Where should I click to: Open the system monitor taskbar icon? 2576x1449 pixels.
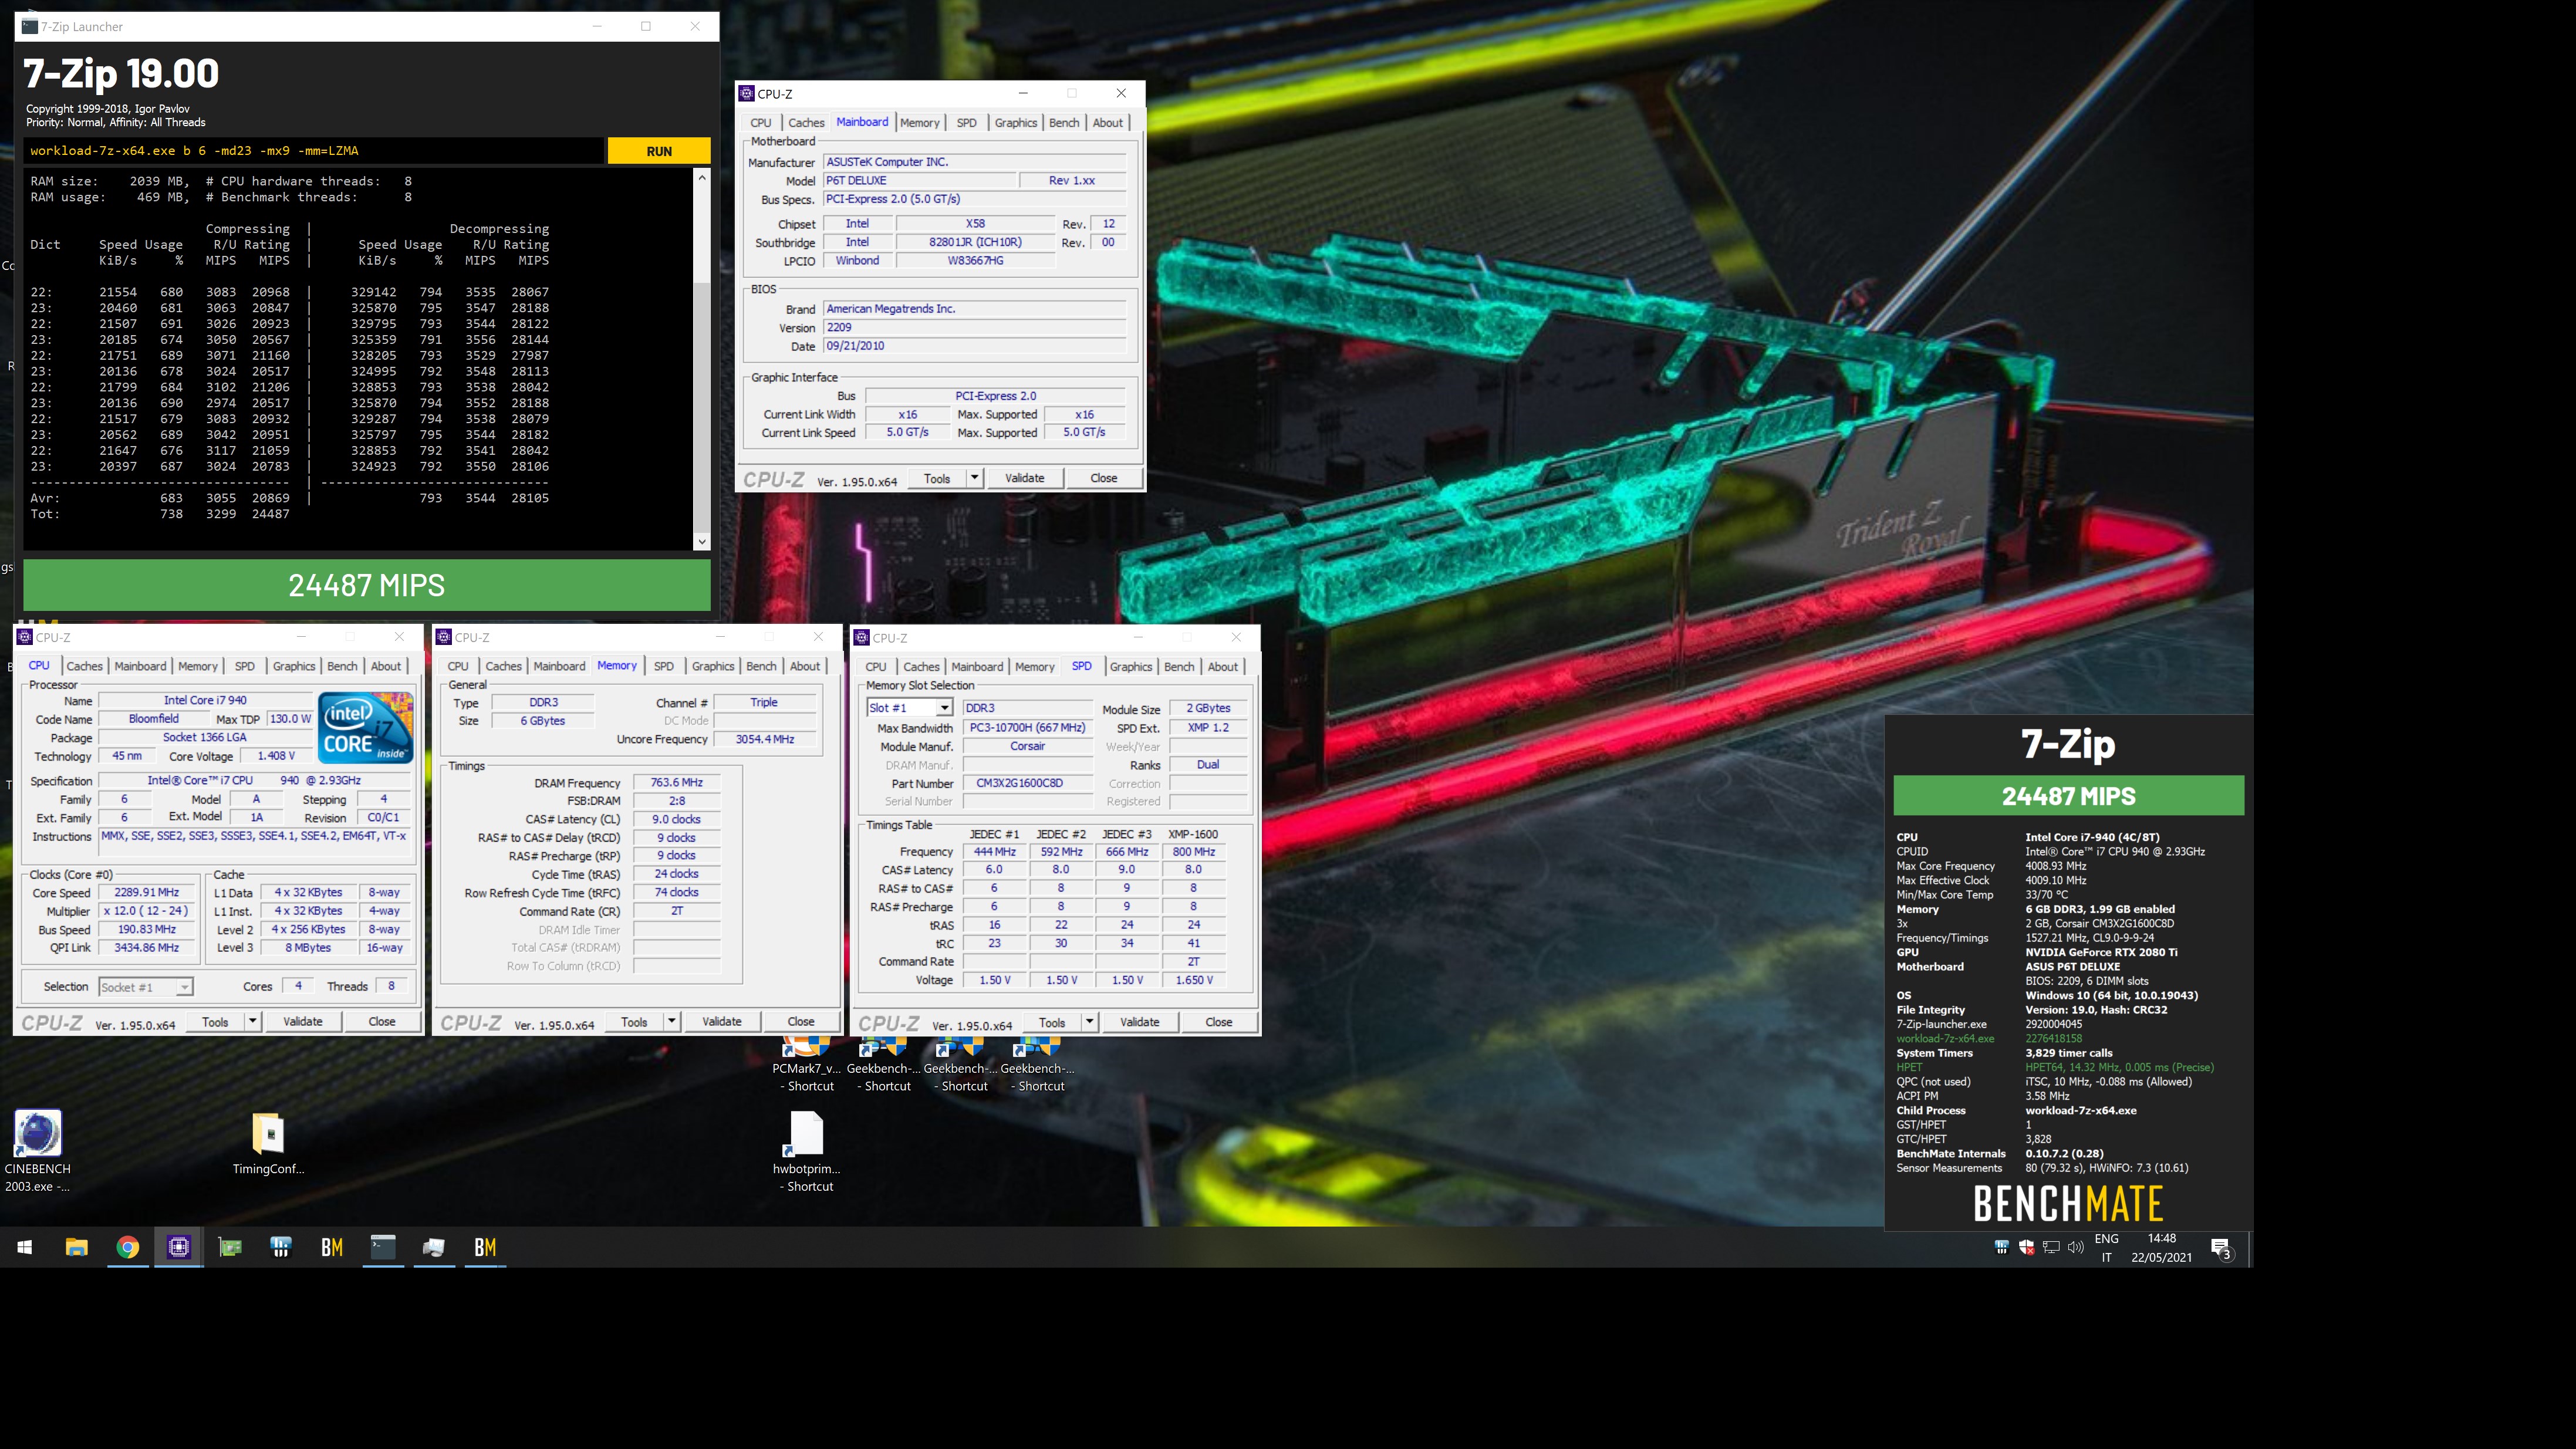[434, 1247]
